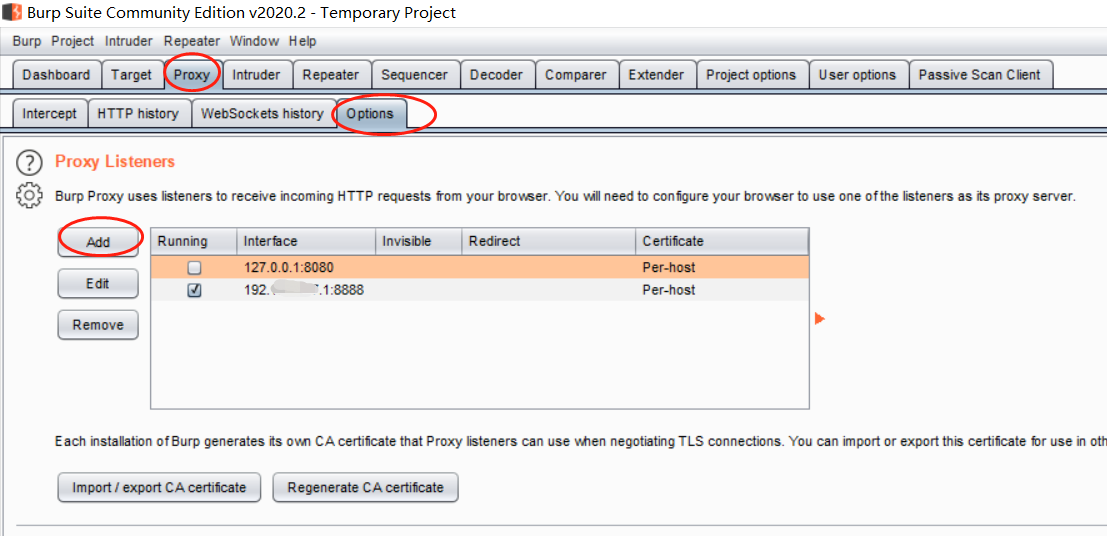Screen dimensions: 1107x536
Task: Switch to the Extender tab
Action: (657, 75)
